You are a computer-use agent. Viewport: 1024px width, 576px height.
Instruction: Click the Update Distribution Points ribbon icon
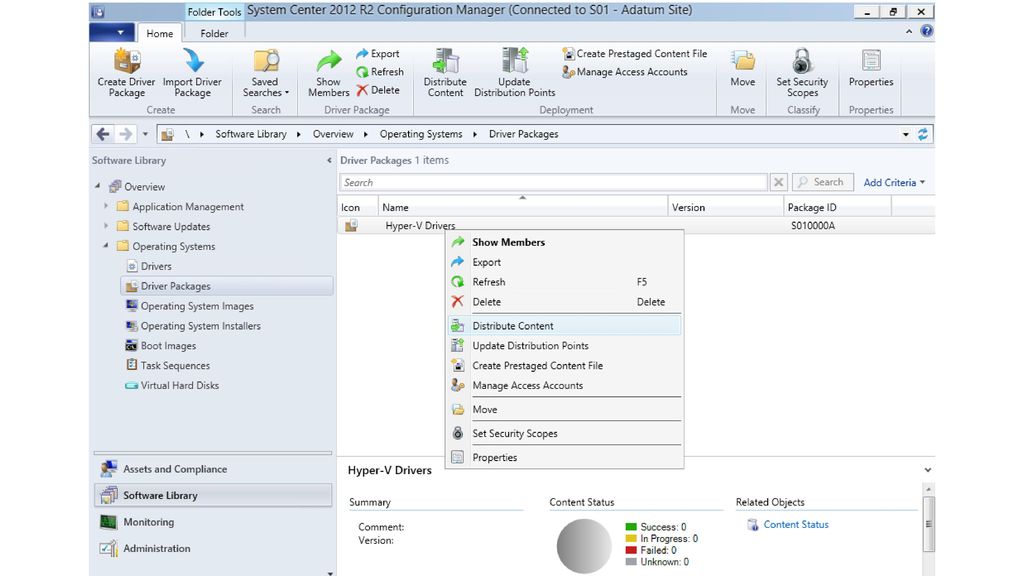click(x=515, y=72)
